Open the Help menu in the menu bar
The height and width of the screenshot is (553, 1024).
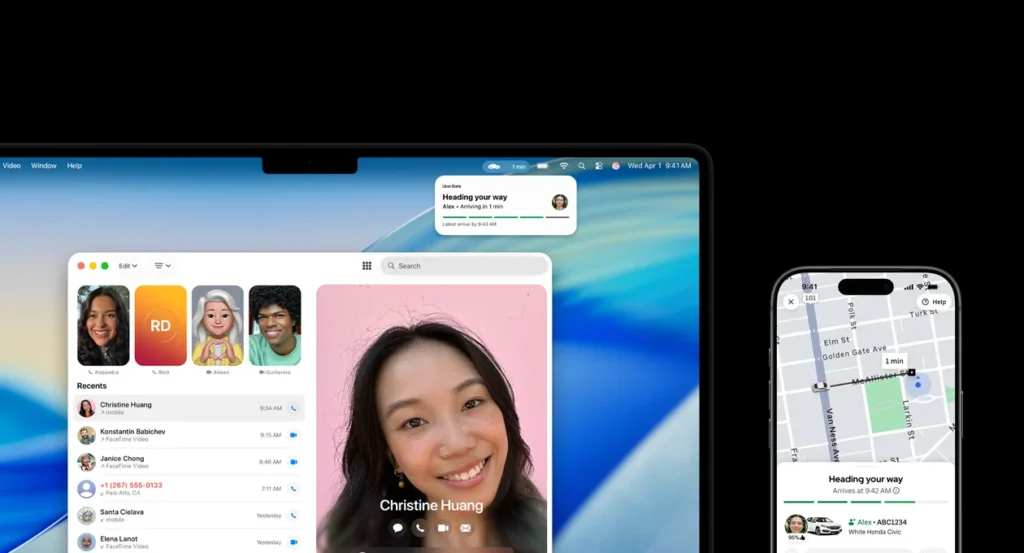(x=74, y=166)
